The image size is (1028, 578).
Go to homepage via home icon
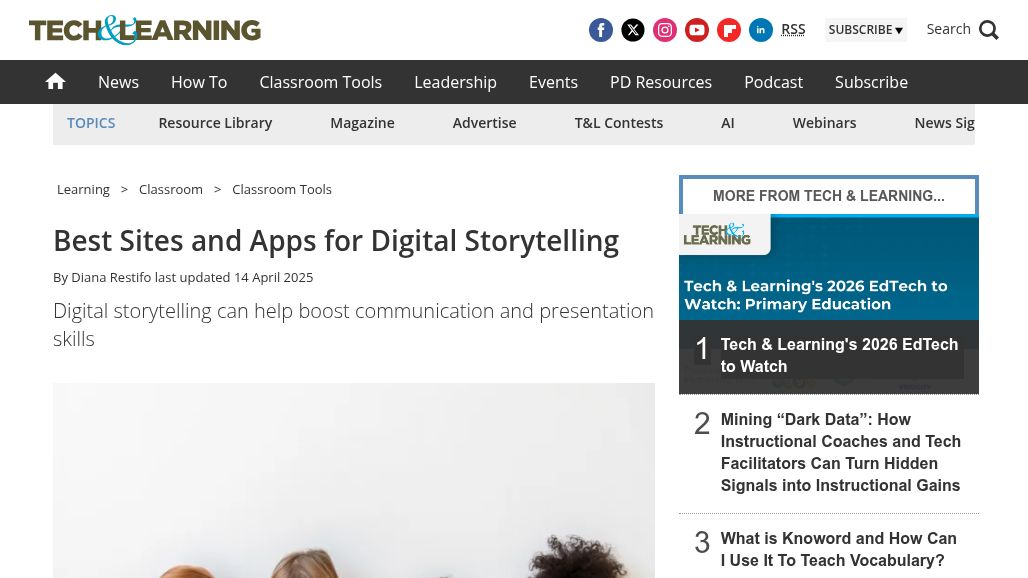[x=56, y=82]
